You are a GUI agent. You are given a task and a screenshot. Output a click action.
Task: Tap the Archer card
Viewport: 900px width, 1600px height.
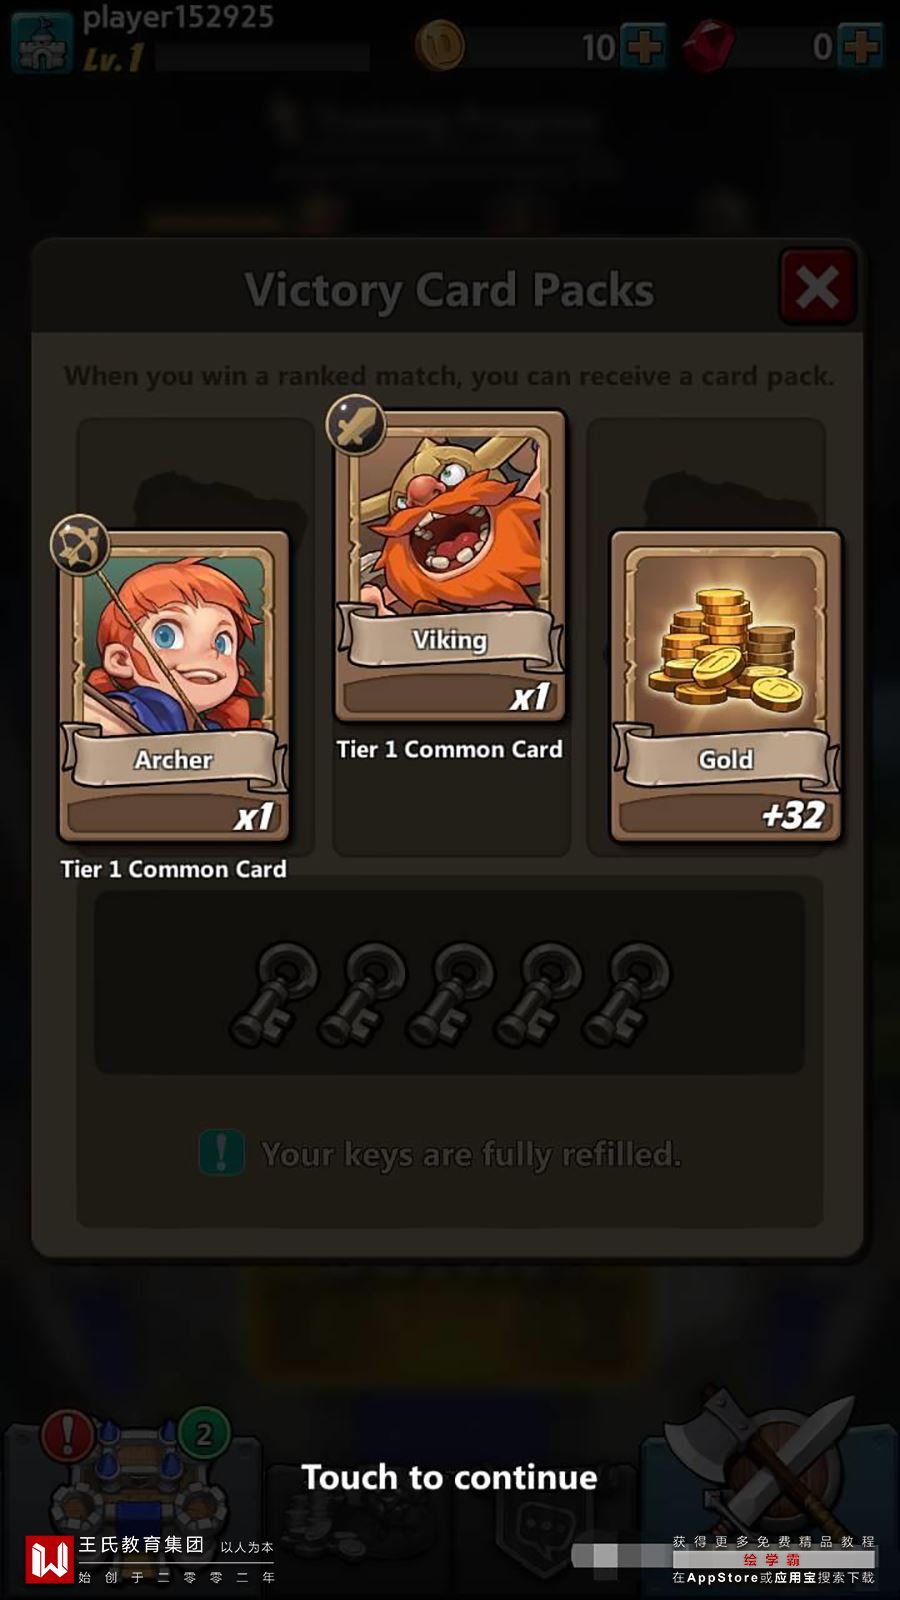coord(174,686)
